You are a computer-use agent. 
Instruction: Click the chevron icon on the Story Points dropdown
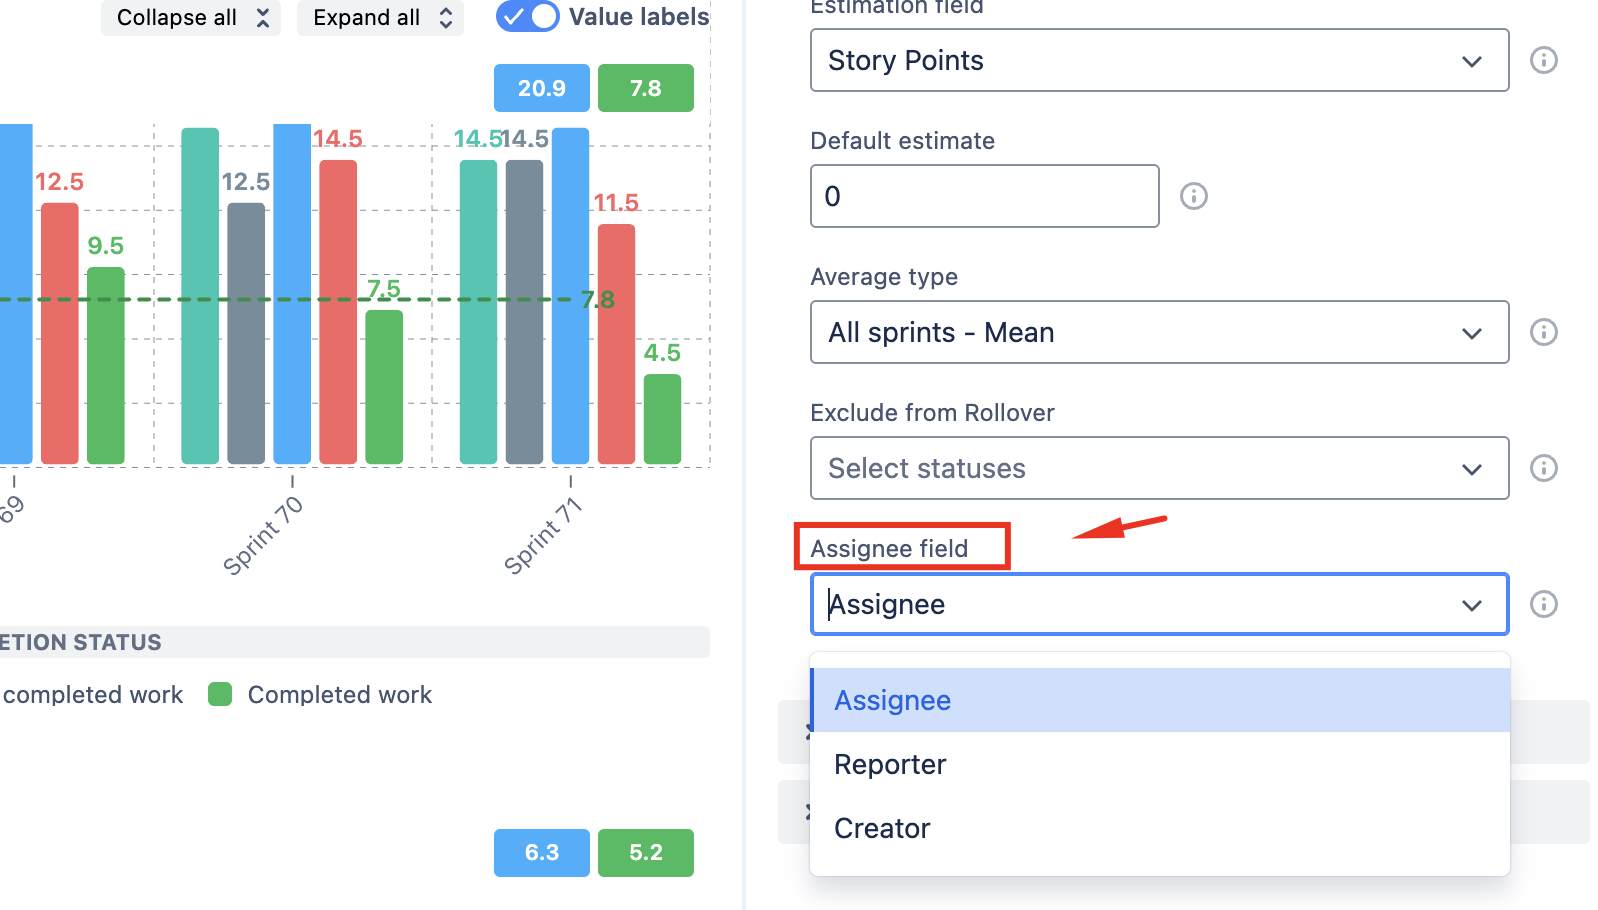coord(1471,60)
